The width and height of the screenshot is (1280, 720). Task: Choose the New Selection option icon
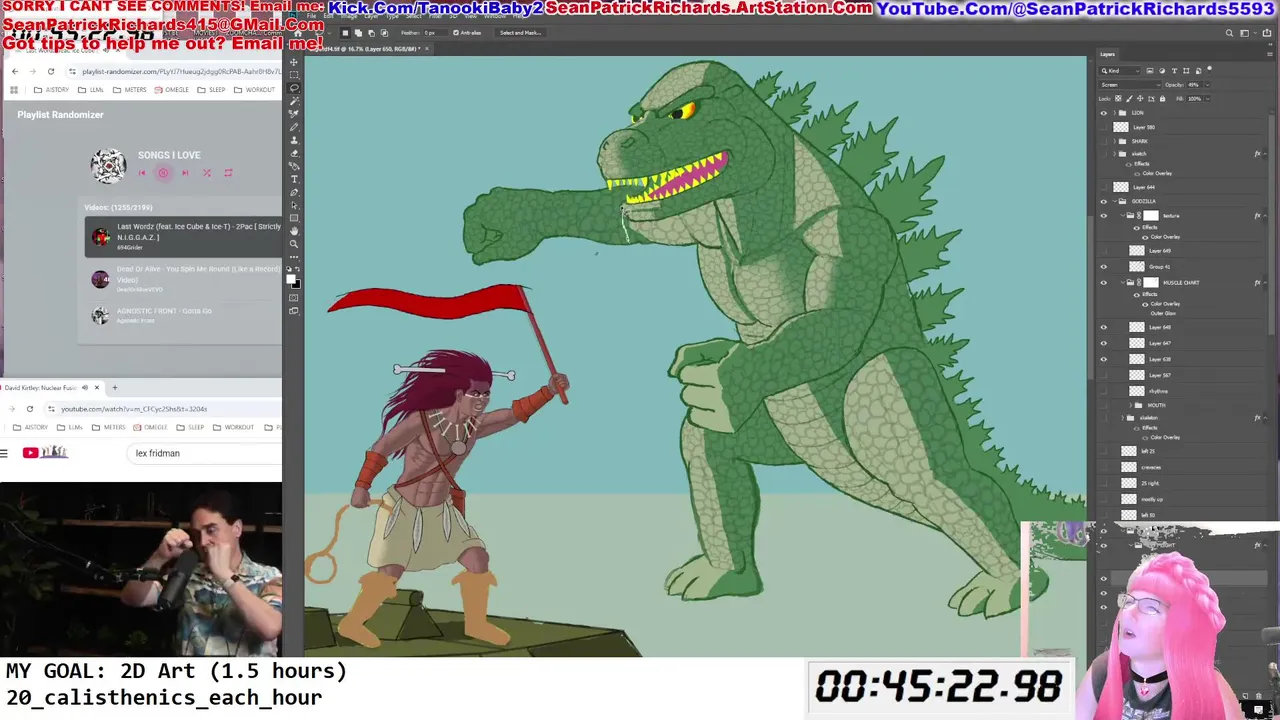(345, 33)
